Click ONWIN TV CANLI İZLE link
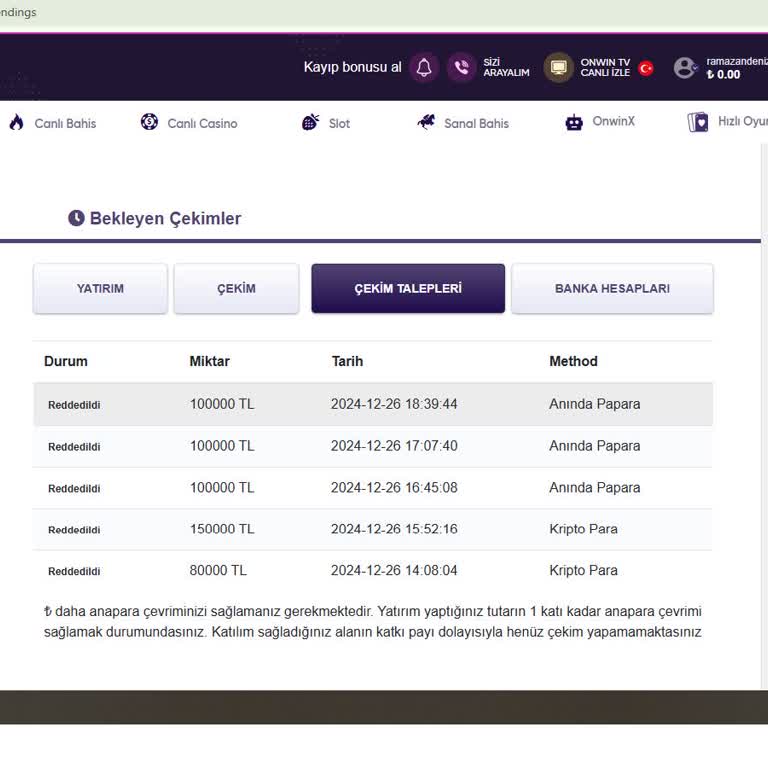 click(605, 68)
